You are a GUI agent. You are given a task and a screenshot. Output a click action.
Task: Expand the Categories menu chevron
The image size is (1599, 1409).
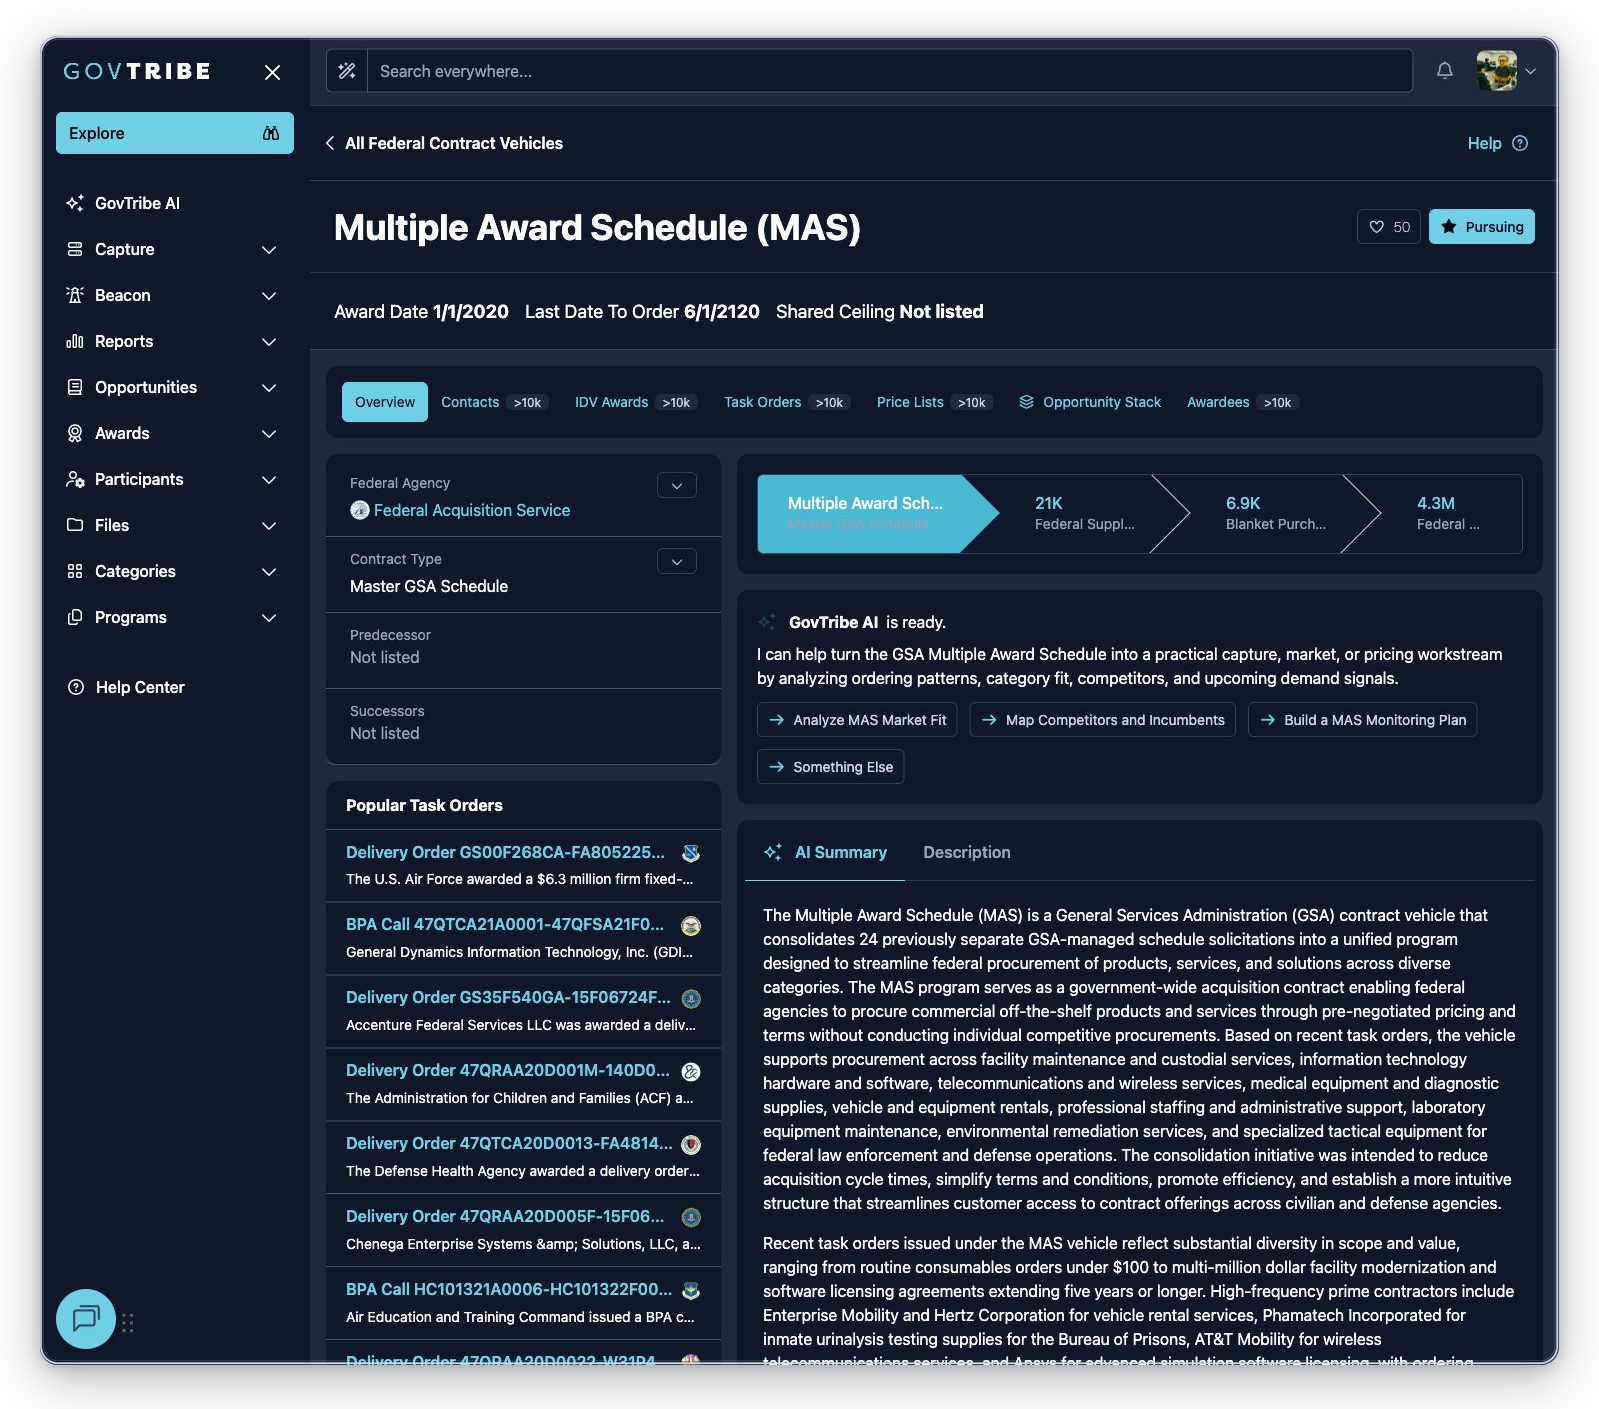[x=269, y=571]
